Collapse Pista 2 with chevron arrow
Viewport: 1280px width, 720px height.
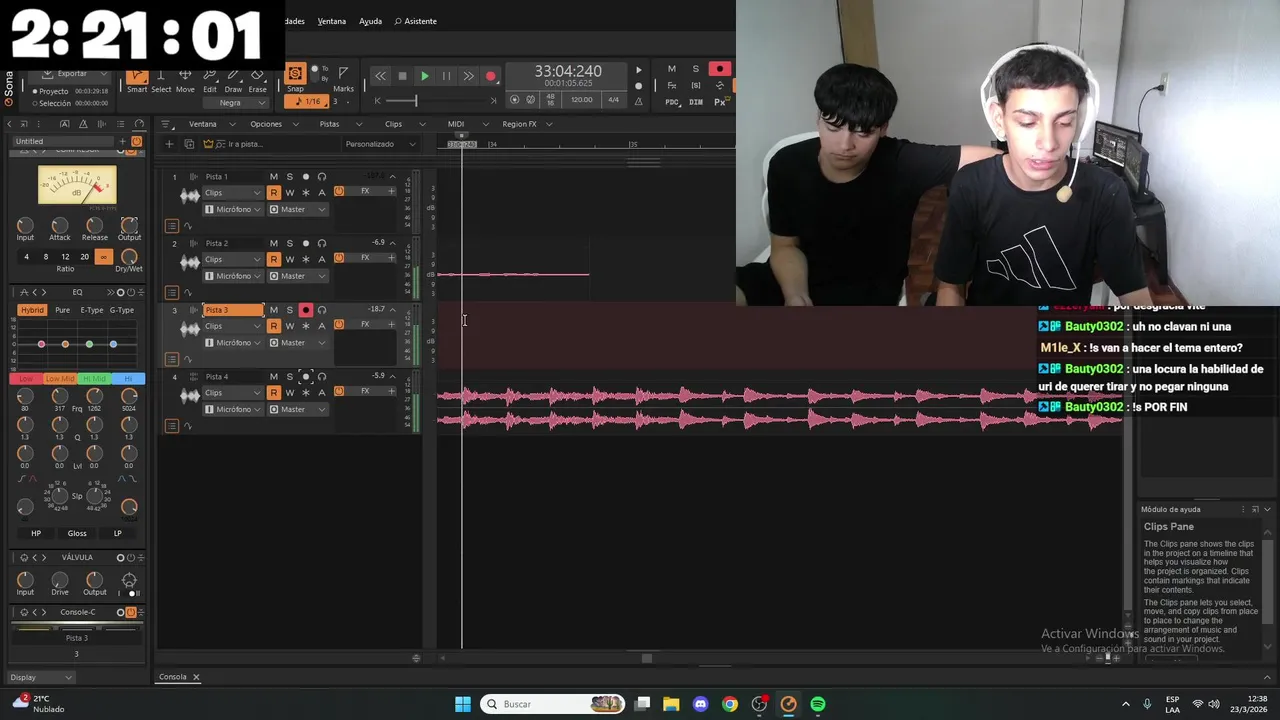(392, 243)
